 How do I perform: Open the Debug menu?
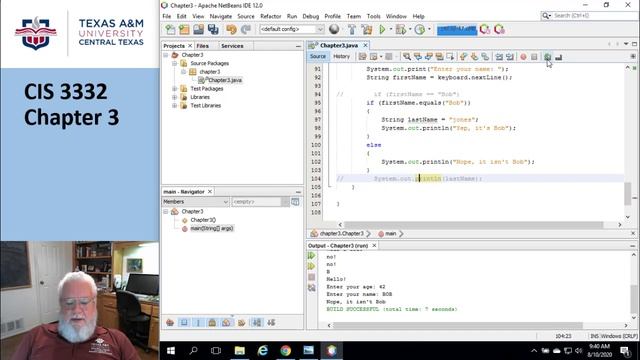tap(310, 16)
